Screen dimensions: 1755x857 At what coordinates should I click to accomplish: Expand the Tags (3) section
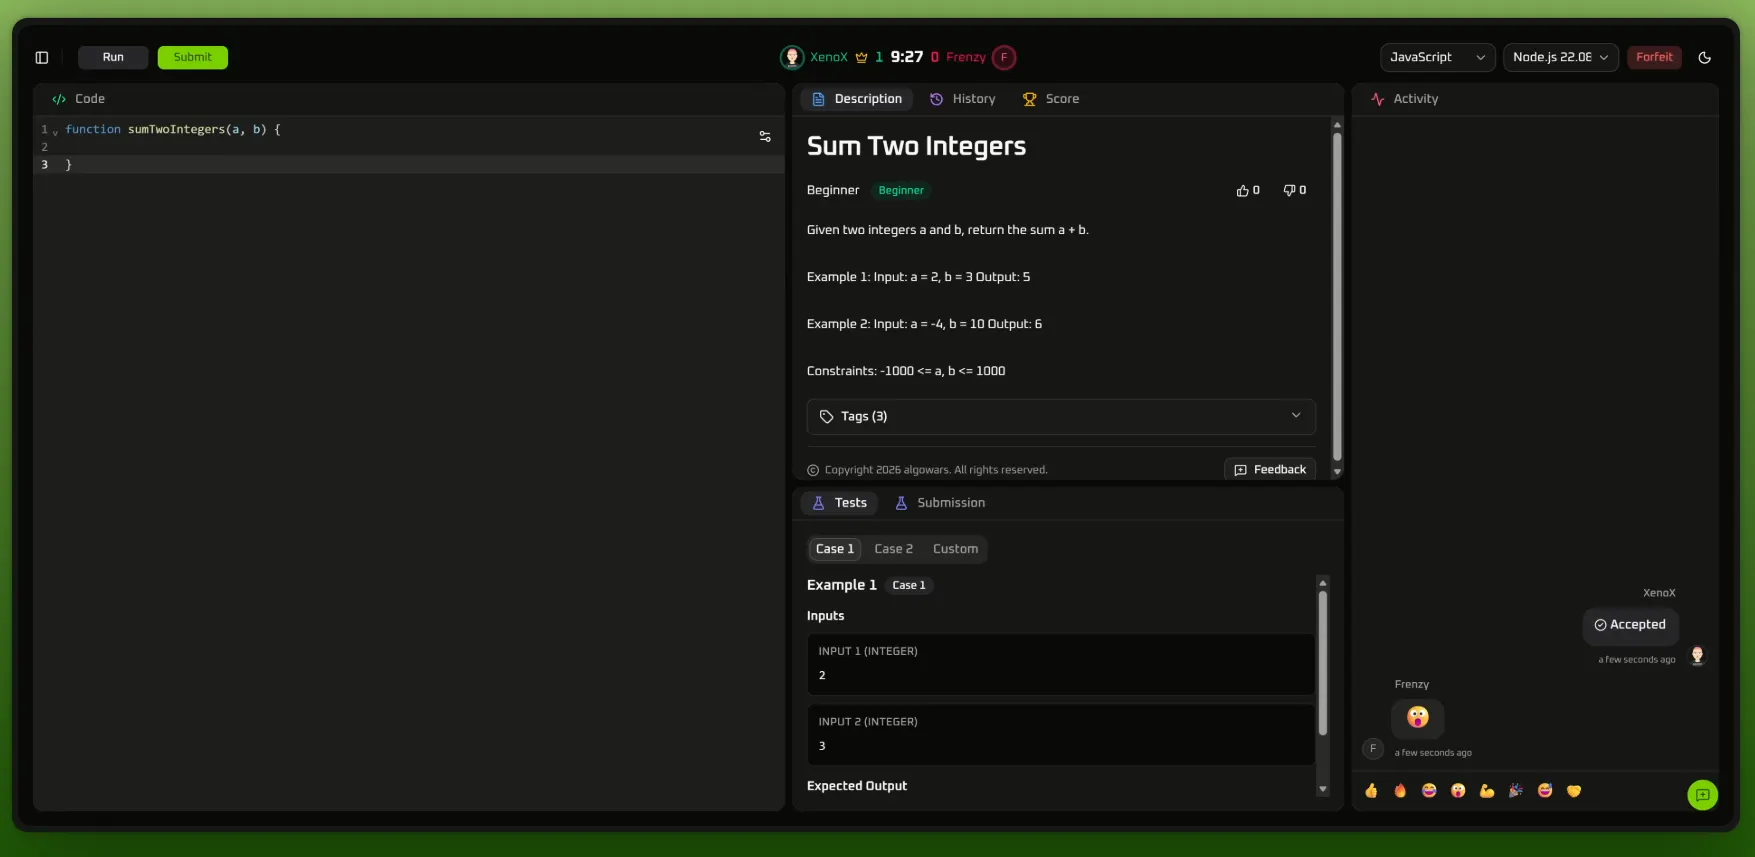[x=1061, y=417]
